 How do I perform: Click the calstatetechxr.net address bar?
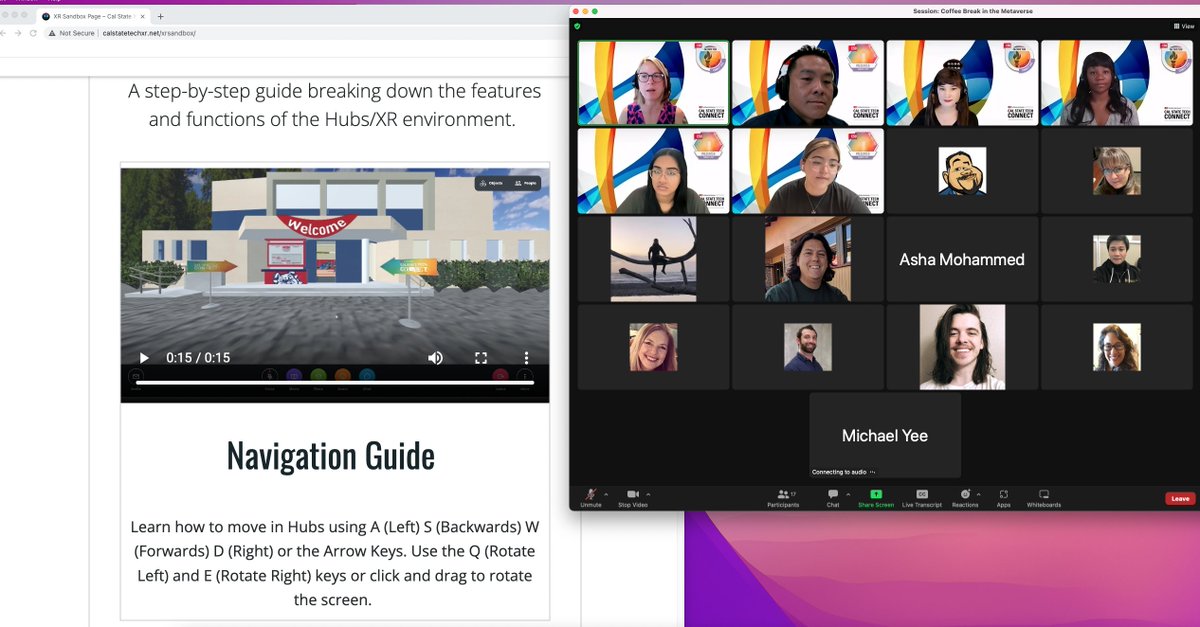[149, 33]
